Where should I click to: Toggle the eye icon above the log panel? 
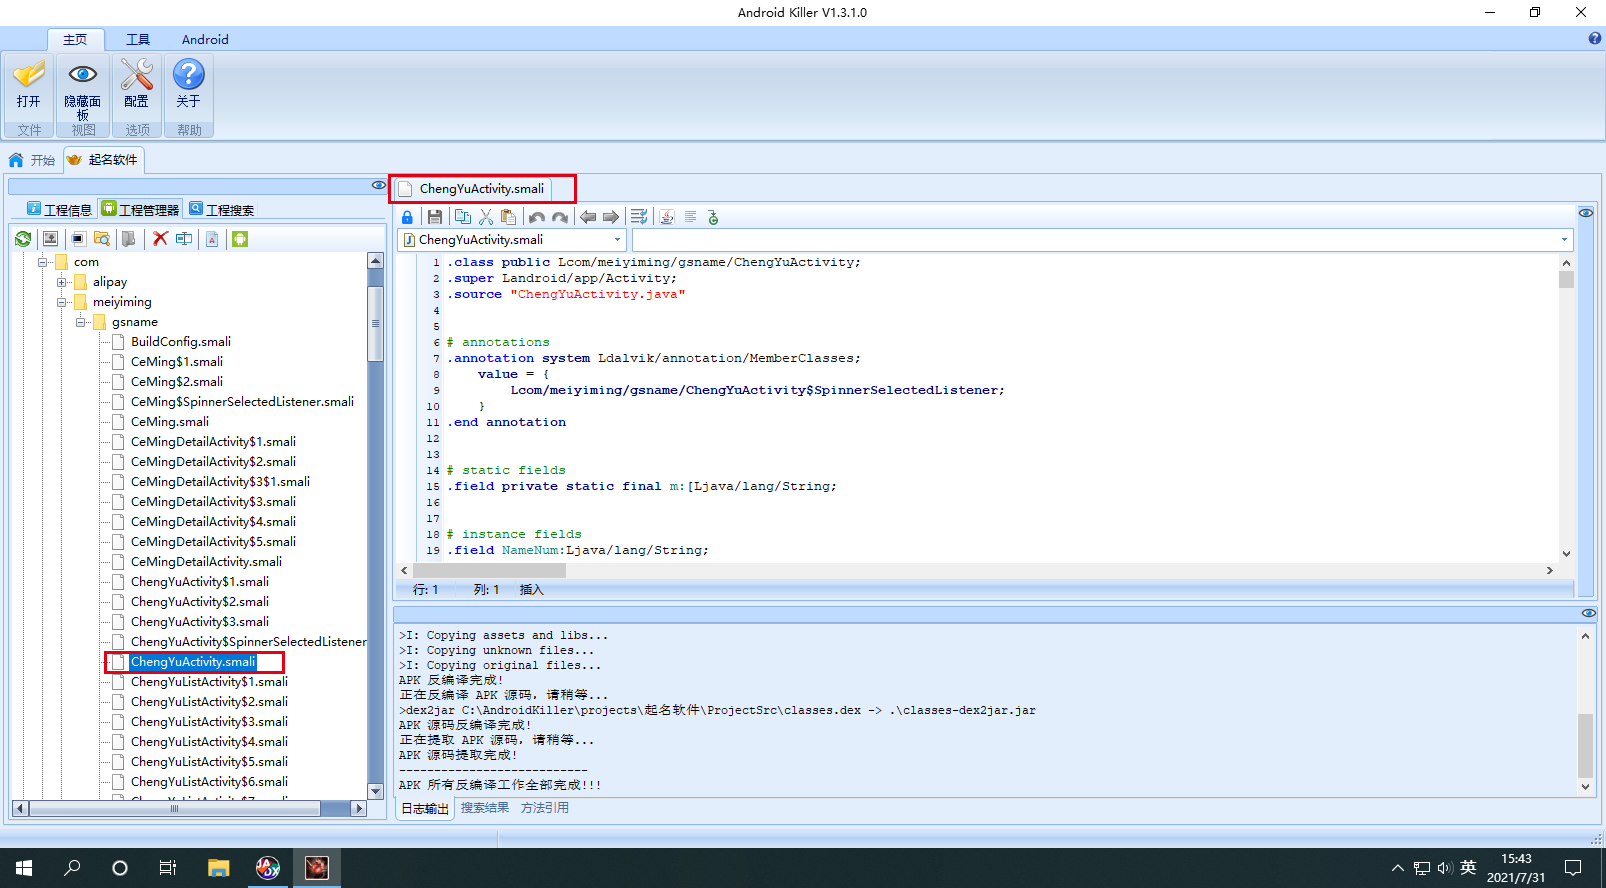pos(1588,613)
